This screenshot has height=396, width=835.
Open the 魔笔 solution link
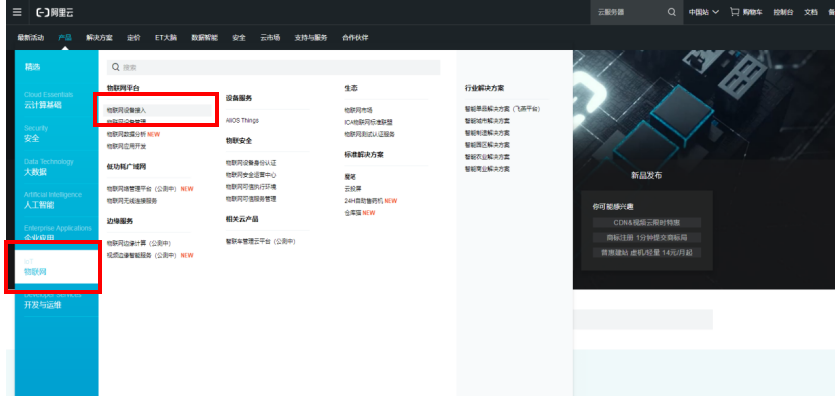350,176
